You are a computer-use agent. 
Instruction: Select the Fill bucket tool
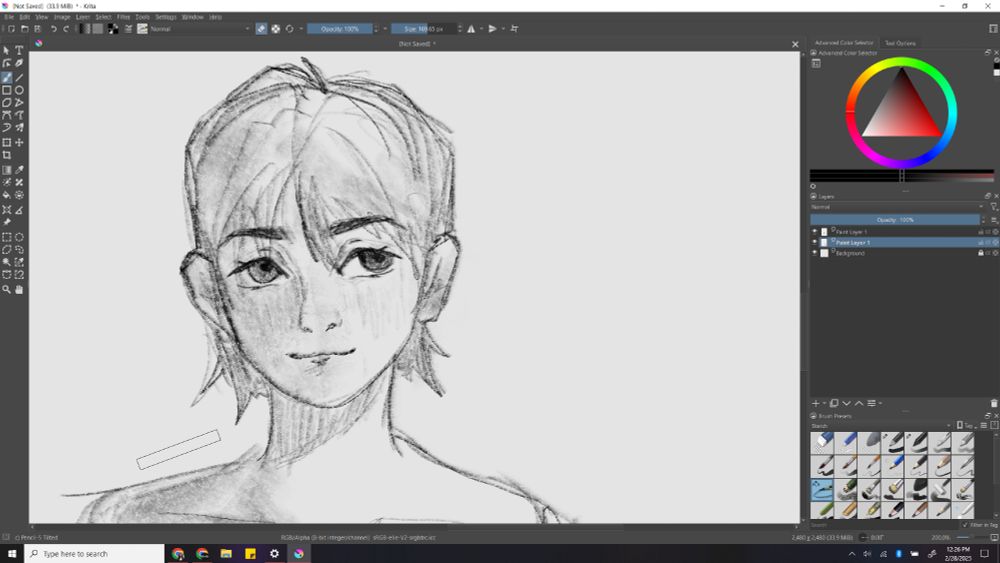pyautogui.click(x=6, y=195)
